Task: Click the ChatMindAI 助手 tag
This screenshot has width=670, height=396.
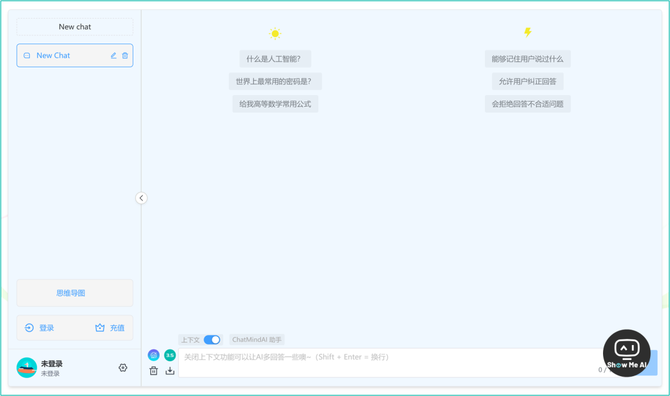Action: [x=257, y=340]
